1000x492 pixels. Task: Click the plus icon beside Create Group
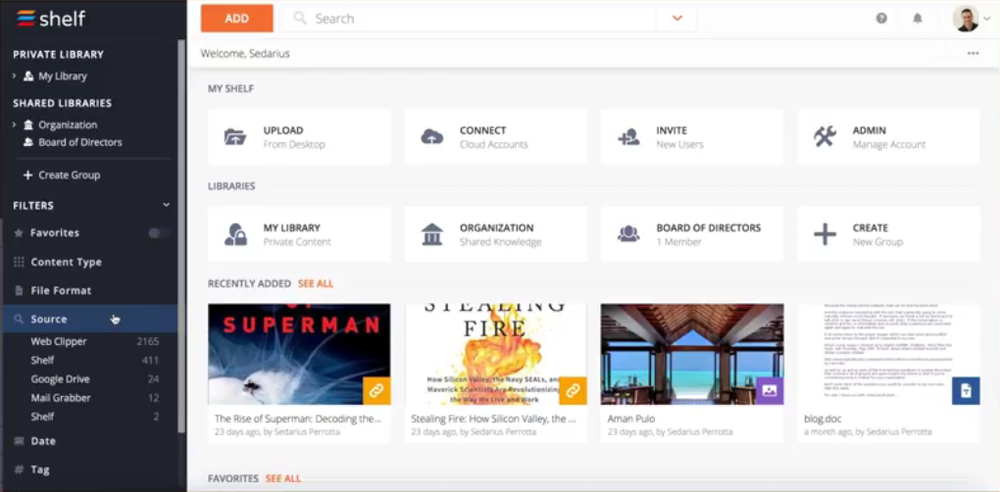[x=27, y=175]
